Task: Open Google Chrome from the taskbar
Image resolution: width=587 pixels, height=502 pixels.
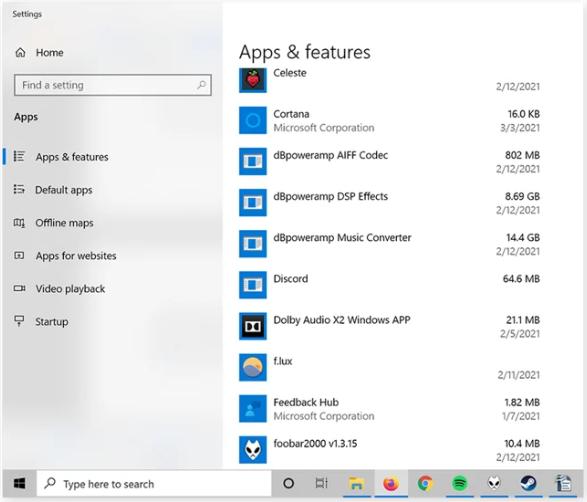Action: (x=425, y=484)
